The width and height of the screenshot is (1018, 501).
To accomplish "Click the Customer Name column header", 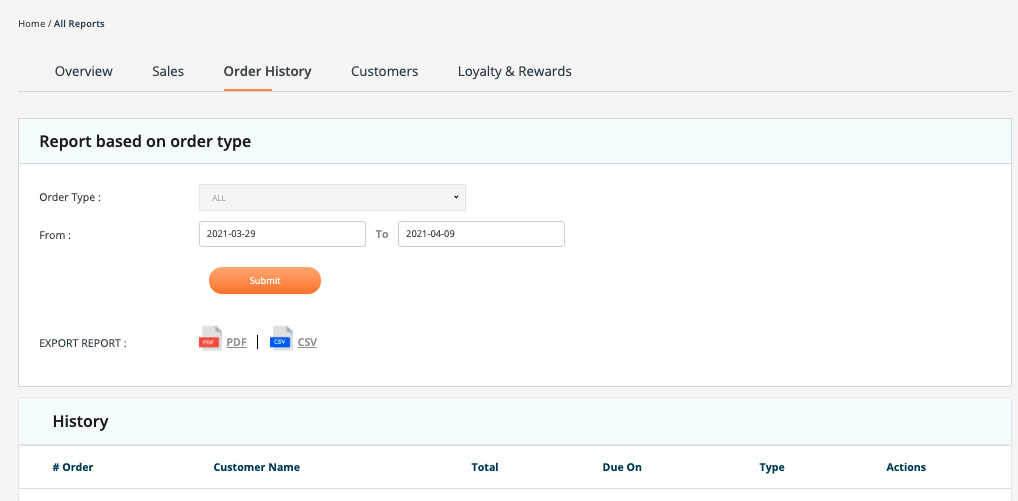I will pos(256,467).
